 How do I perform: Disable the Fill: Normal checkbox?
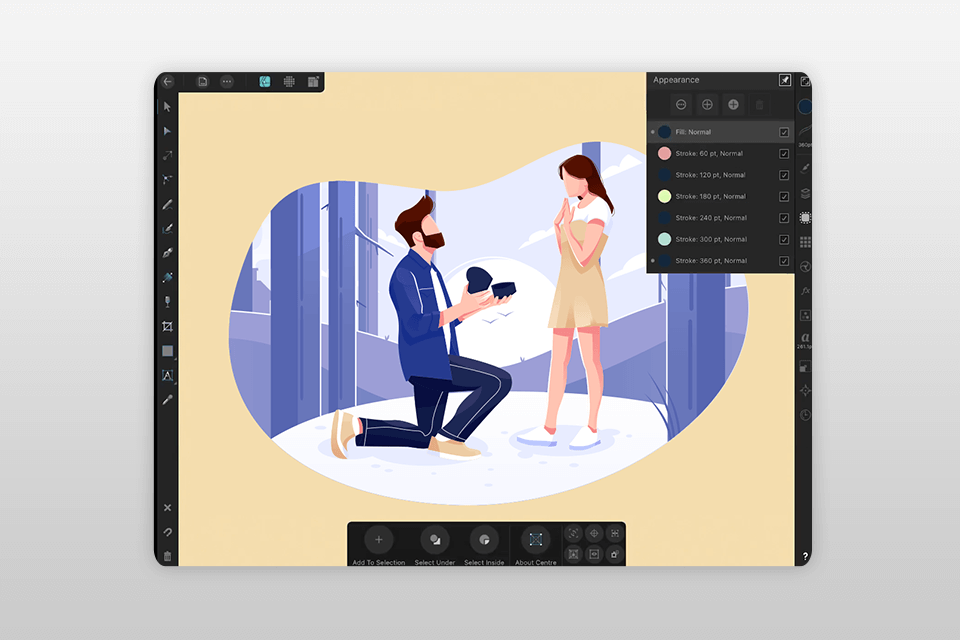pos(783,131)
